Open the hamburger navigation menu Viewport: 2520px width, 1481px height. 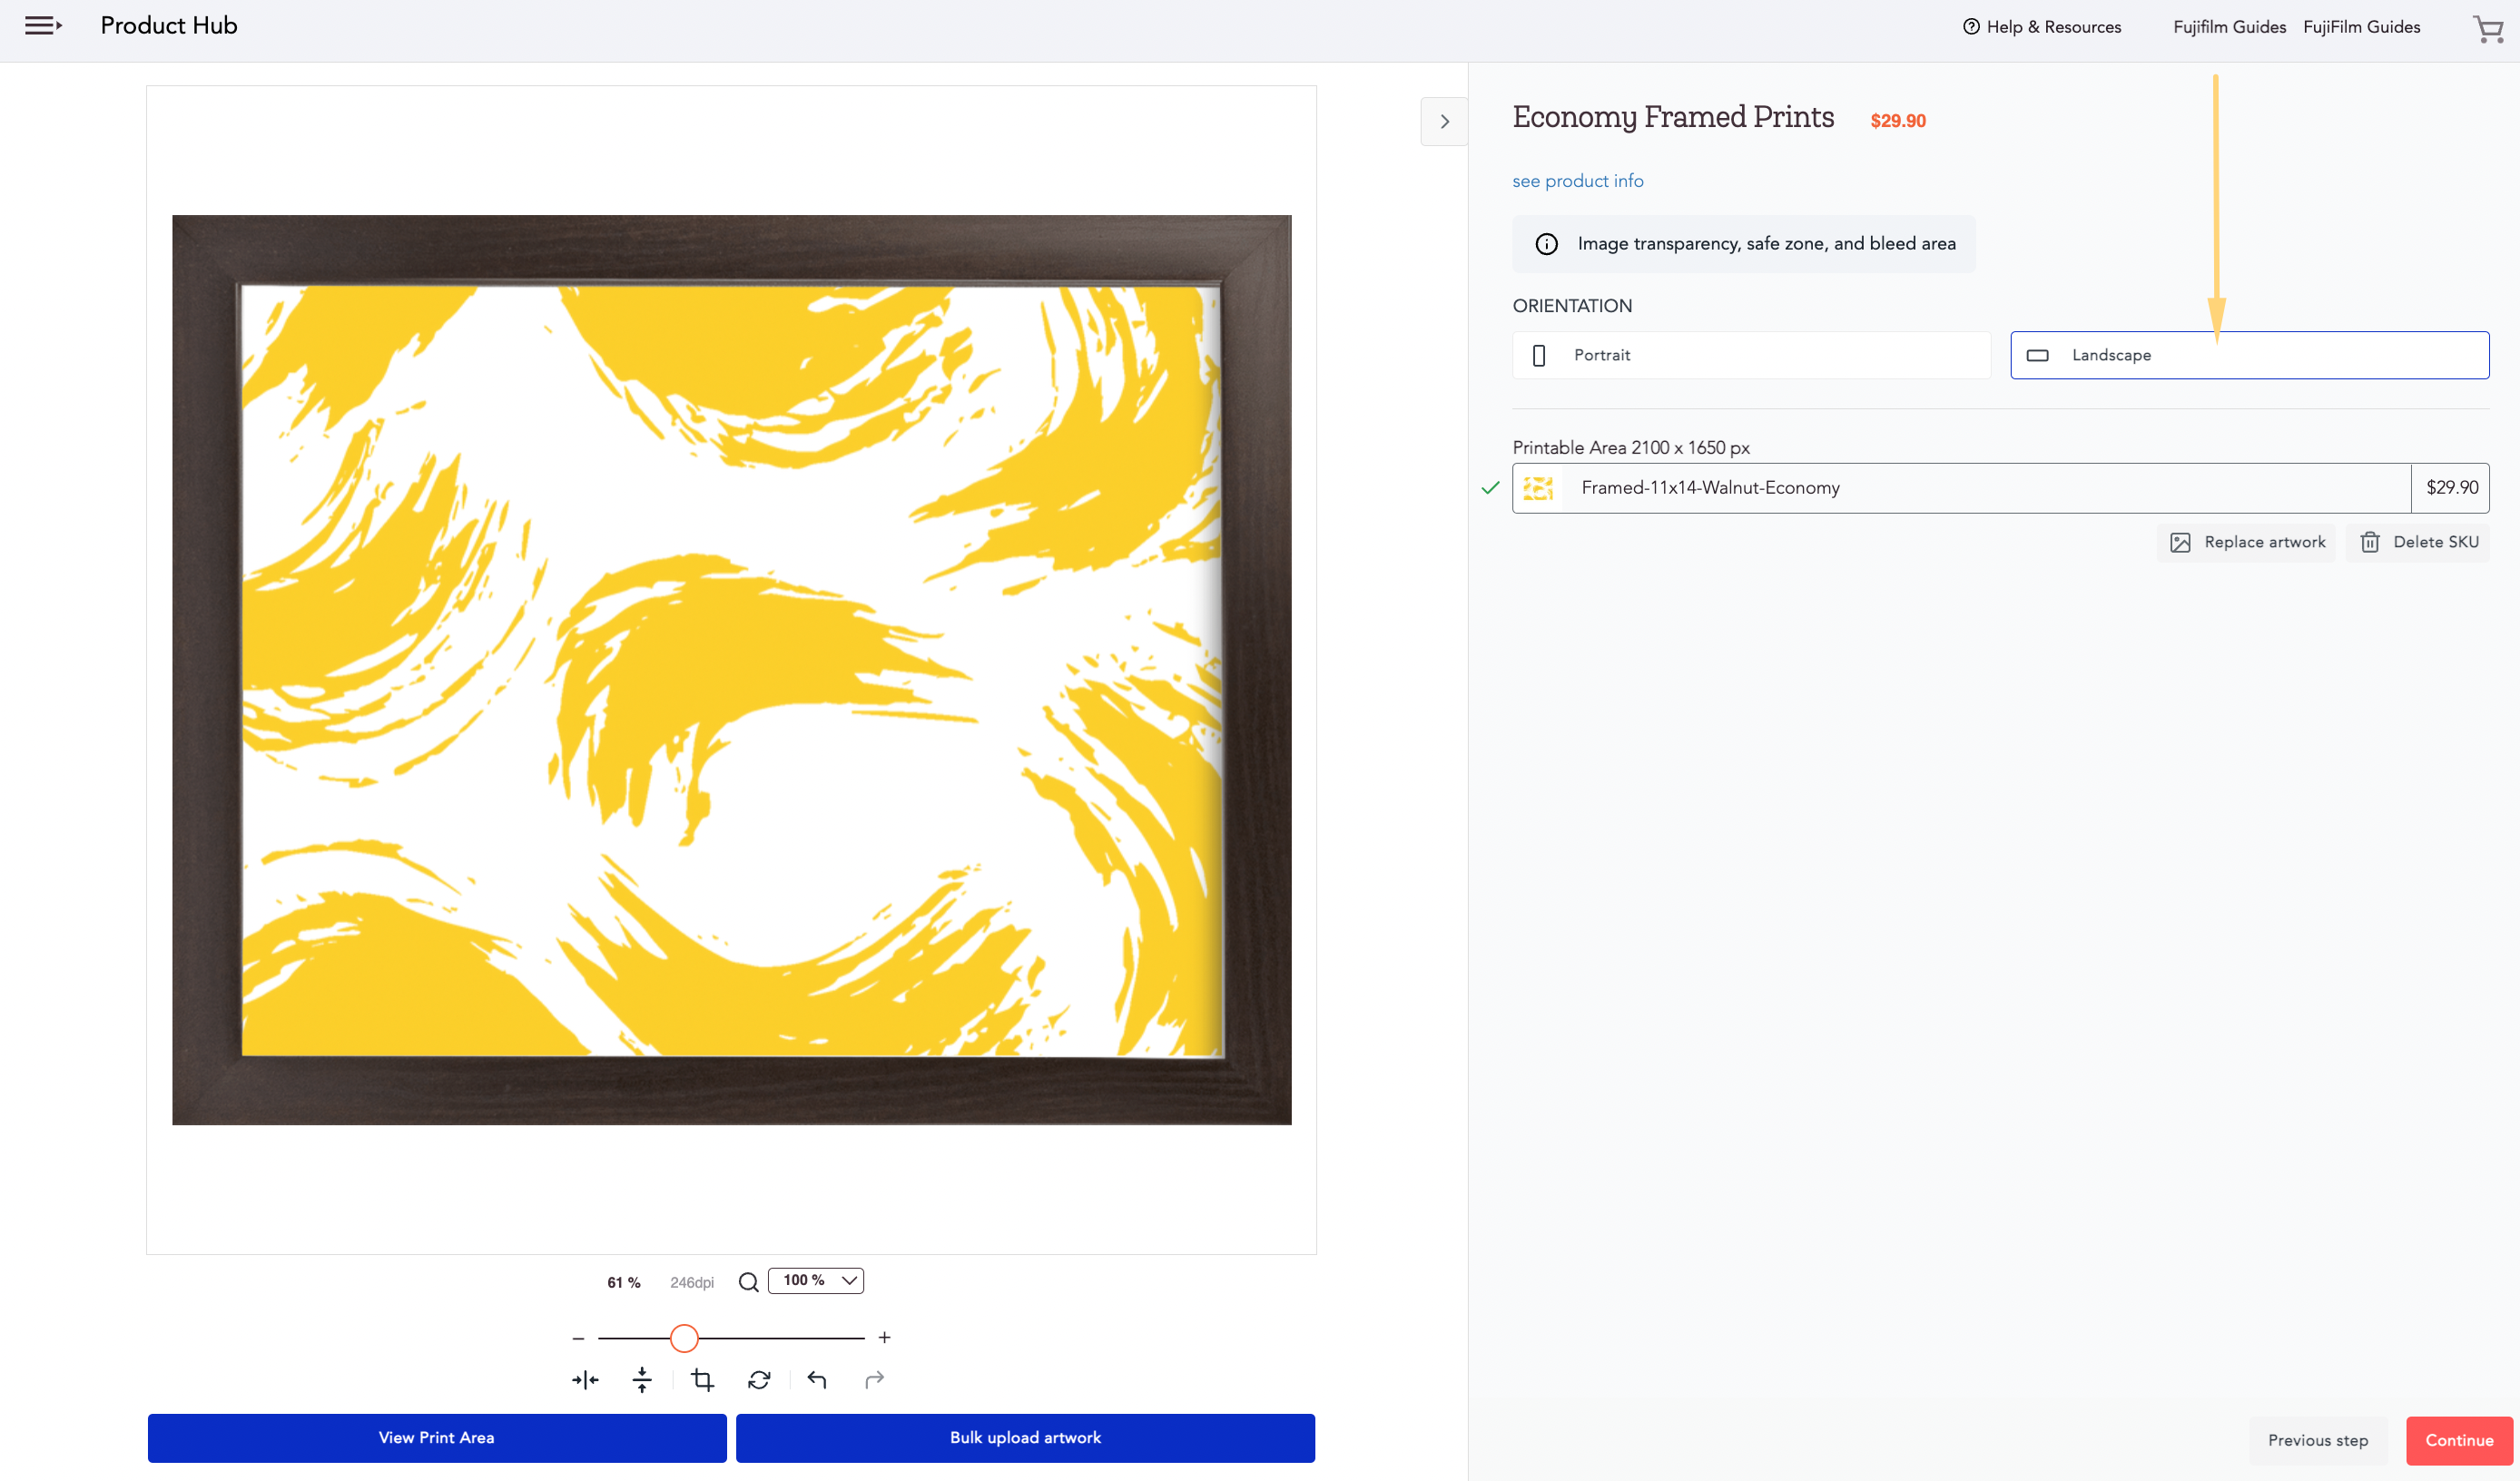[43, 26]
